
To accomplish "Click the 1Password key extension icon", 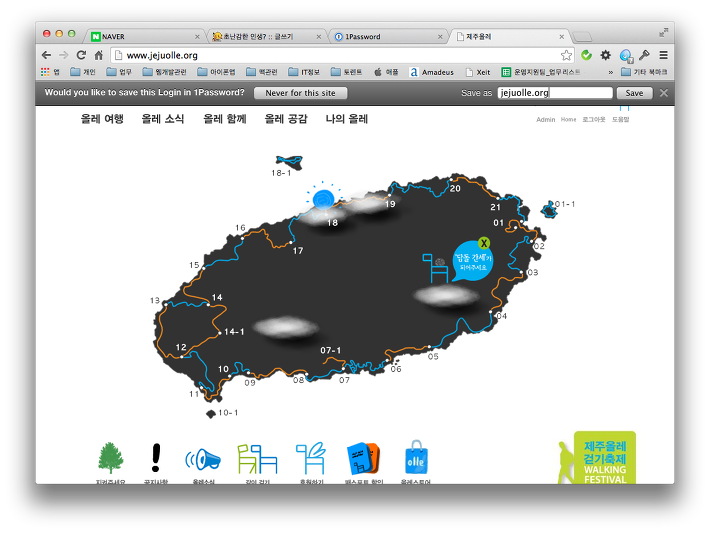I will click(644, 55).
